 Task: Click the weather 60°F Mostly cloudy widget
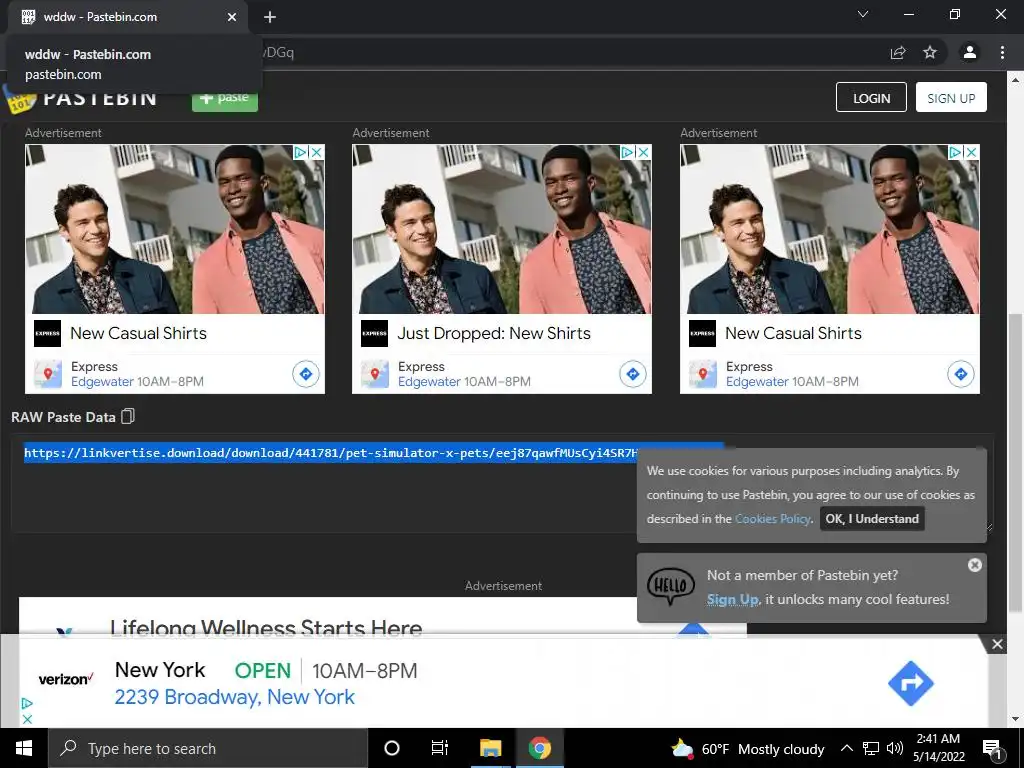pos(748,748)
